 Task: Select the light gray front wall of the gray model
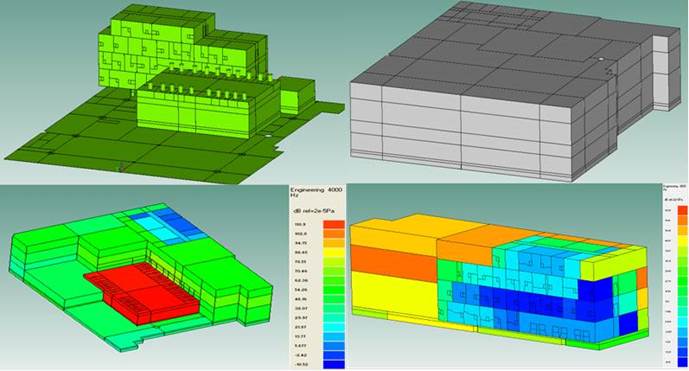tap(461, 132)
